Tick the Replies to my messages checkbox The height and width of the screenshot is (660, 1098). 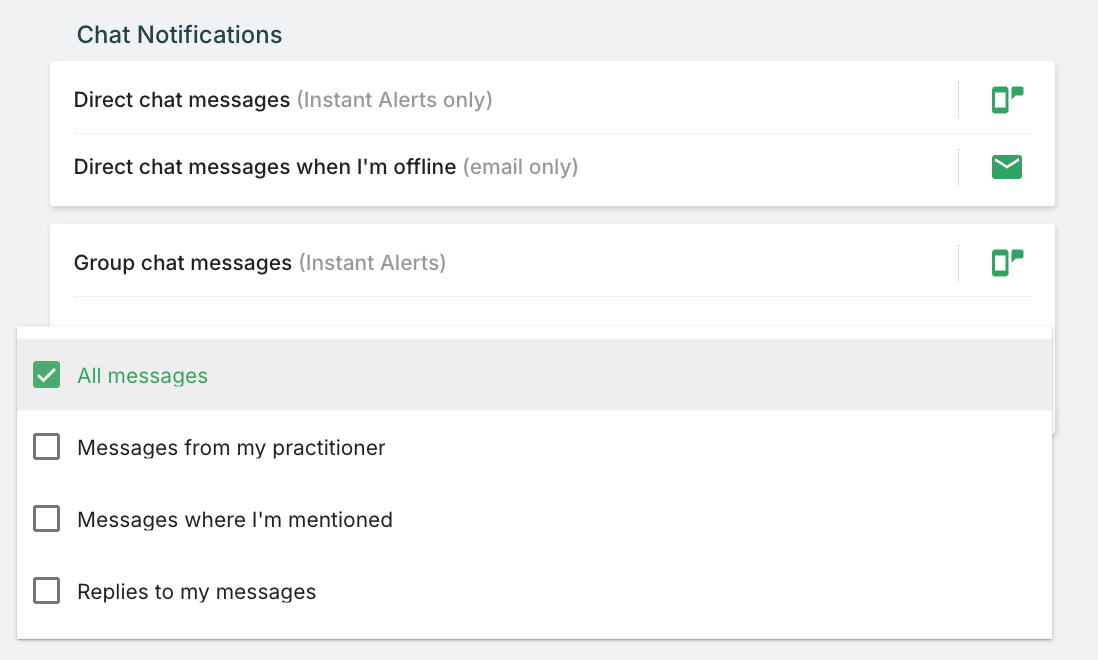point(47,591)
